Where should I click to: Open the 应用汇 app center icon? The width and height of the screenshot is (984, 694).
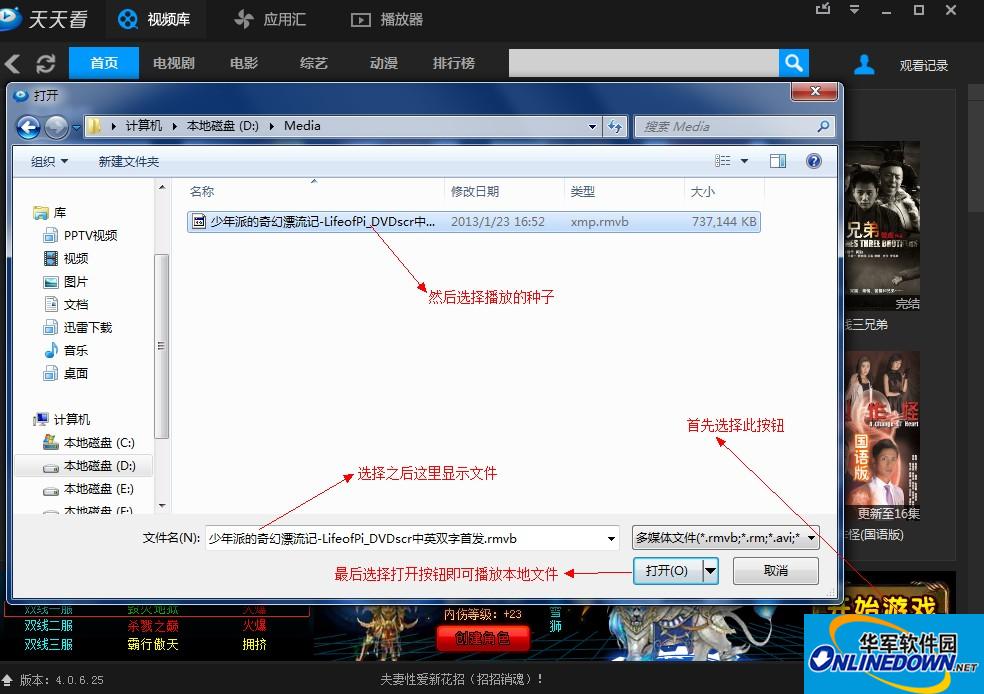click(245, 19)
